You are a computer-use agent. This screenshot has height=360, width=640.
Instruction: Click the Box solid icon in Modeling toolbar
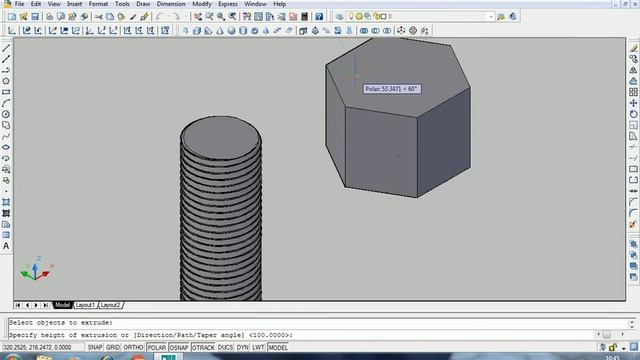(197, 31)
